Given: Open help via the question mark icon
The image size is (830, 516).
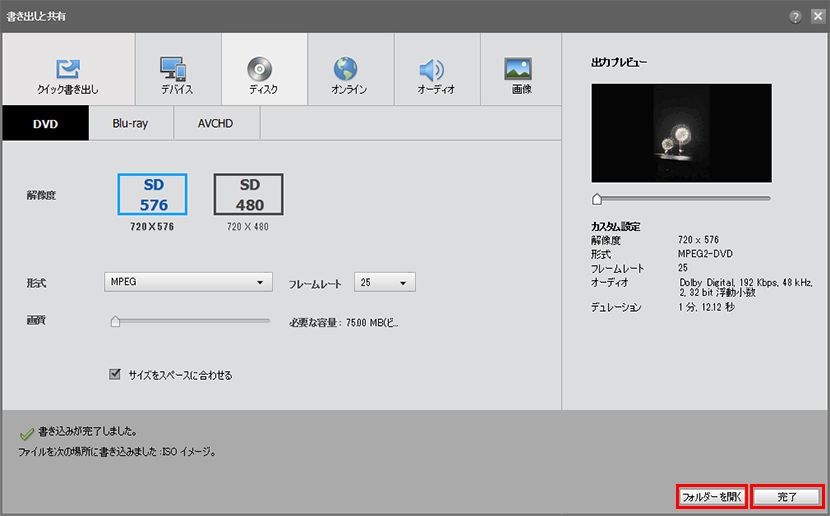Looking at the screenshot, I should click(795, 17).
